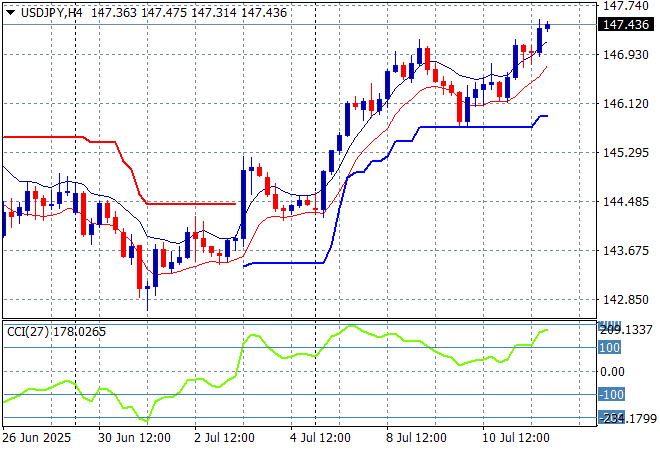Click the CCI 0.00 level label
This screenshot has height=450, width=660.
pos(614,371)
